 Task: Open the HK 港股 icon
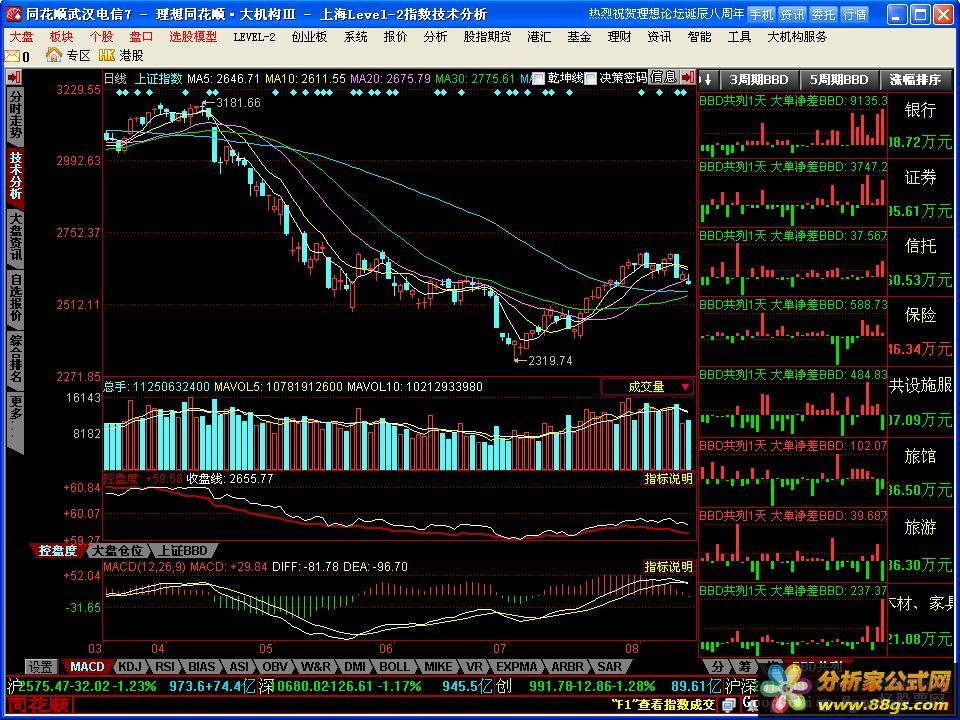[107, 55]
